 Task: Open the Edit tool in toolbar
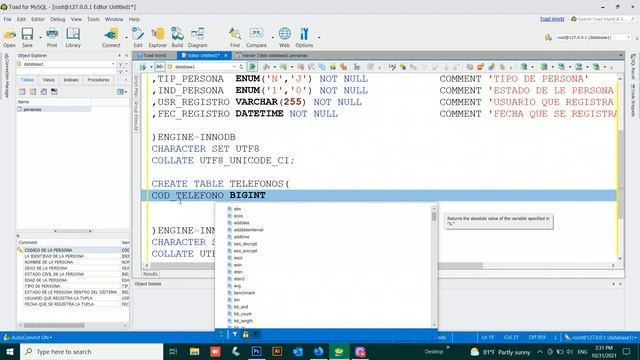[x=138, y=38]
